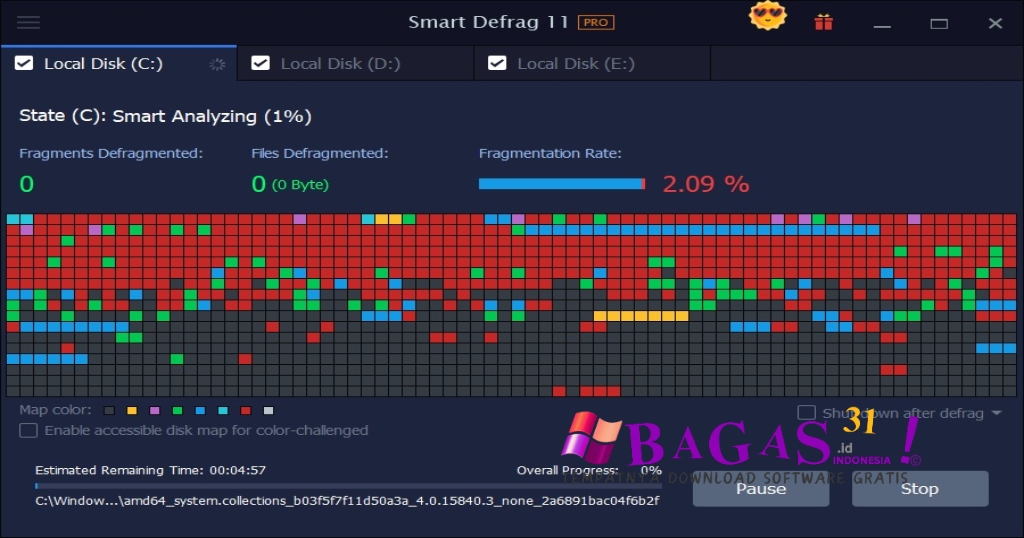Screen dimensions: 1024x538
Task: Select the green map color swatch
Action: click(x=177, y=411)
